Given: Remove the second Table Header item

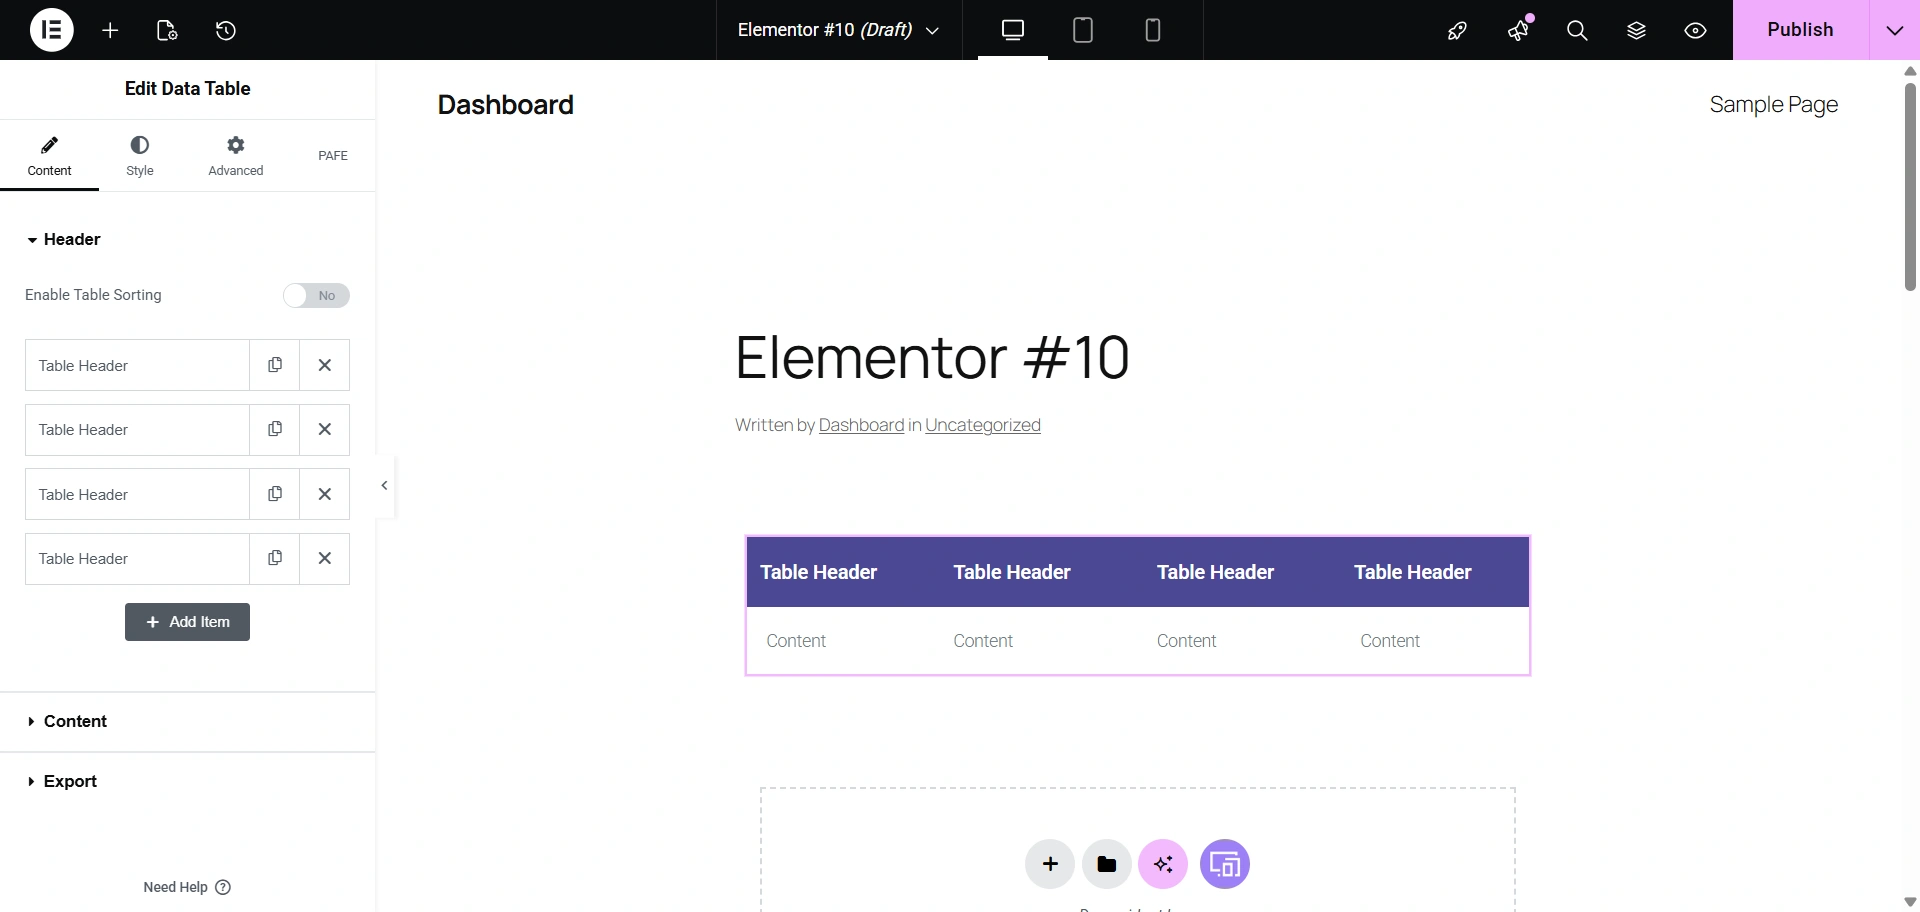Looking at the screenshot, I should [325, 430].
